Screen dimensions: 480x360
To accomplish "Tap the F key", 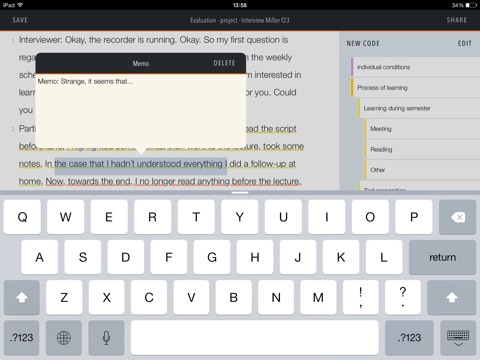I will [169, 257].
